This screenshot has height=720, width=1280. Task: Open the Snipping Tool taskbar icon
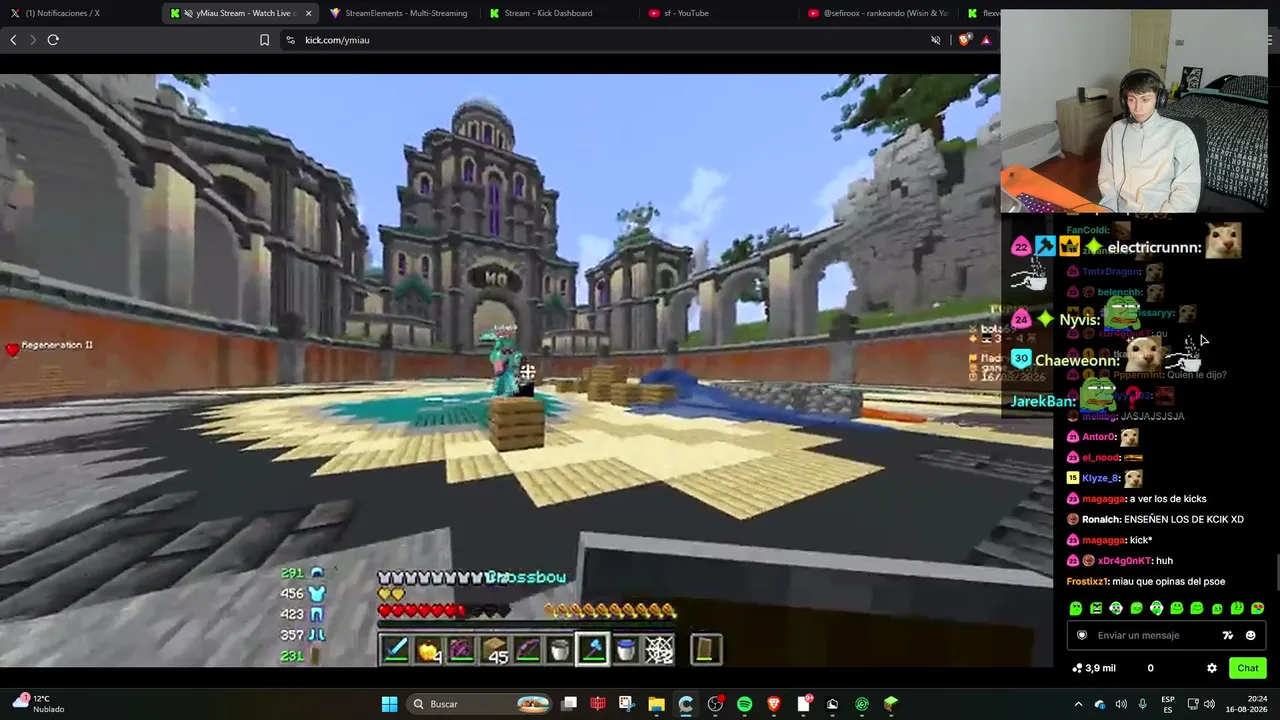(627, 704)
